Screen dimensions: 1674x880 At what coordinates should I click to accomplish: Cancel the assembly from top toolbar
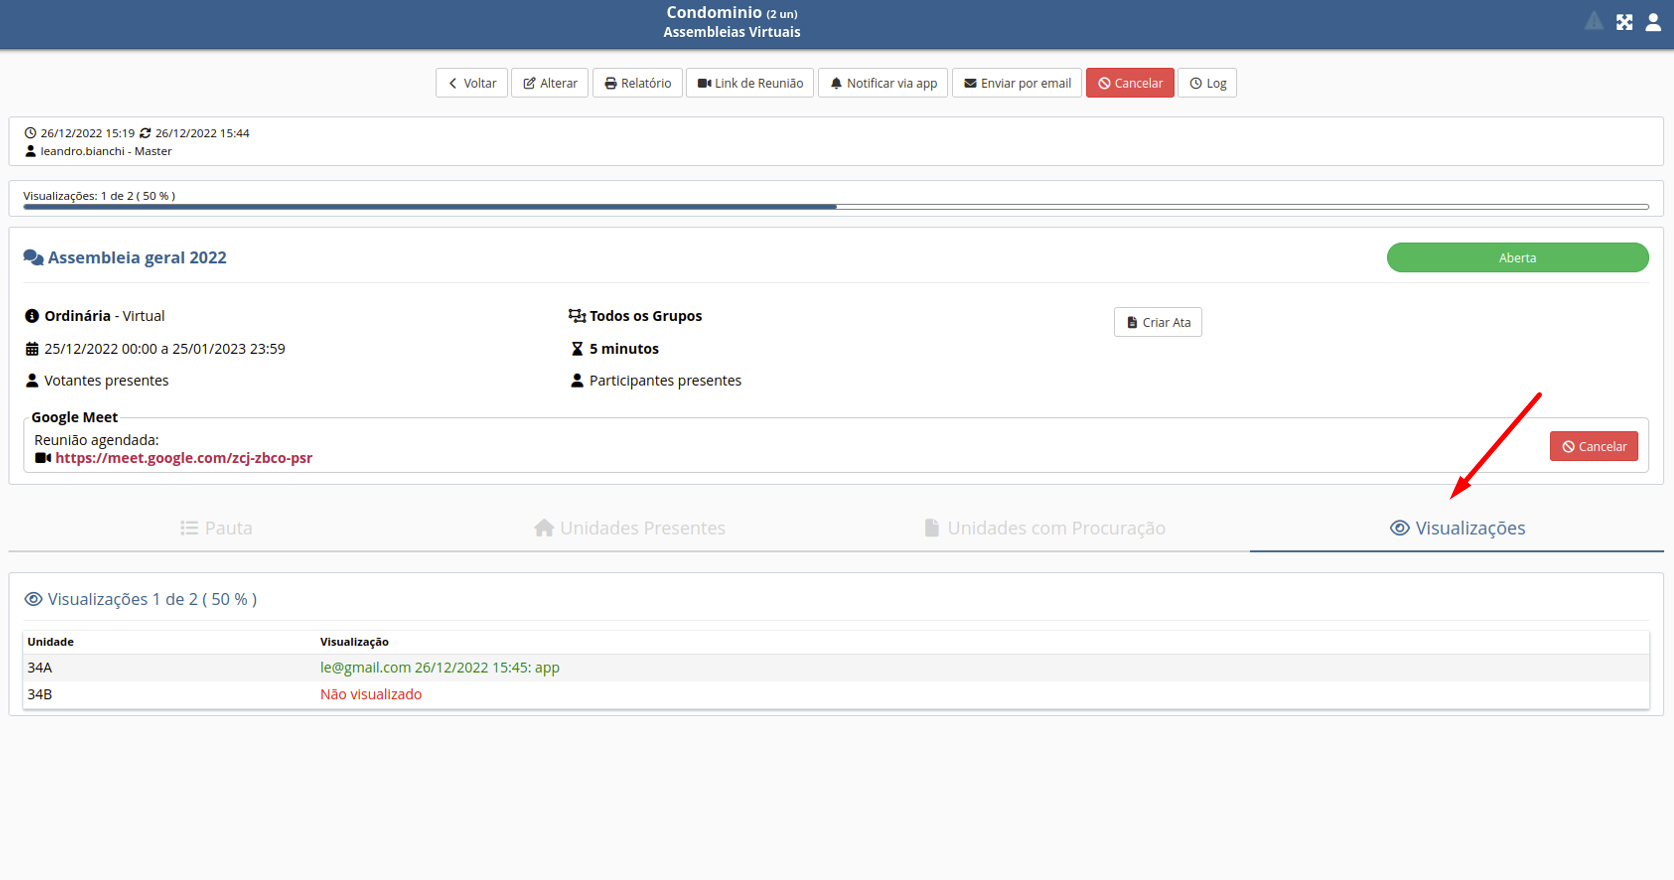[x=1130, y=83]
